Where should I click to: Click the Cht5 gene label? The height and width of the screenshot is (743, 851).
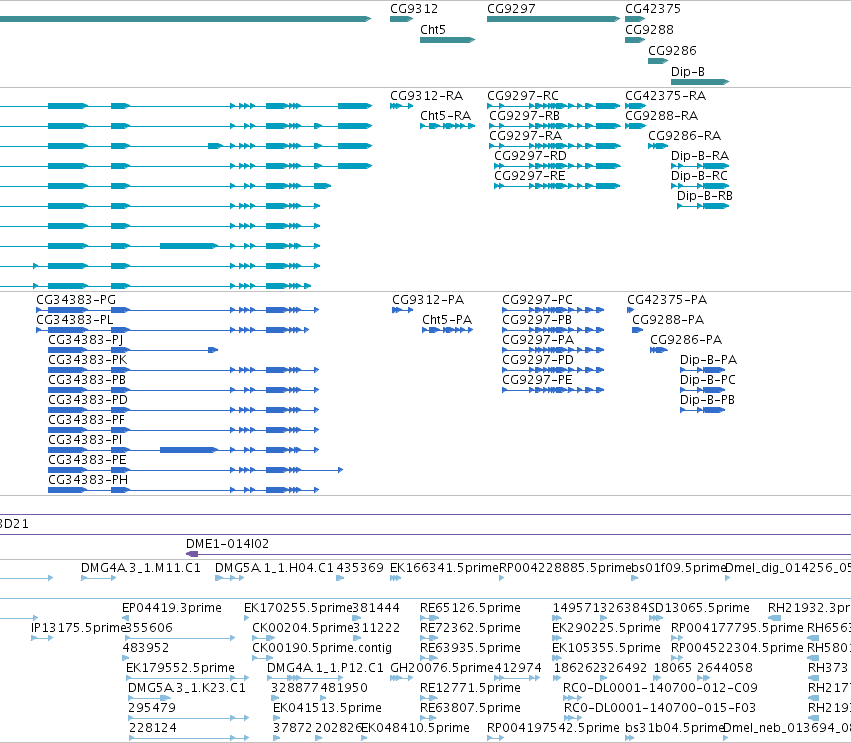pos(433,30)
